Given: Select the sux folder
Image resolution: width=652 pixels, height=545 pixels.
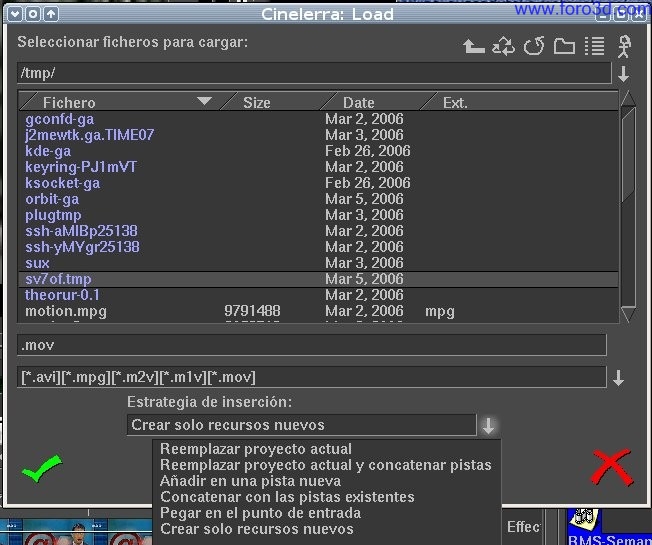Looking at the screenshot, I should click(37, 263).
